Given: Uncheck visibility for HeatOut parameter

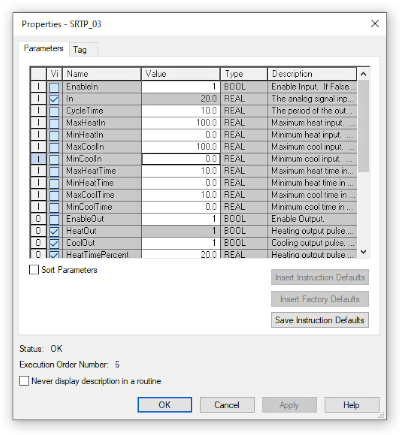Looking at the screenshot, I should click(54, 231).
